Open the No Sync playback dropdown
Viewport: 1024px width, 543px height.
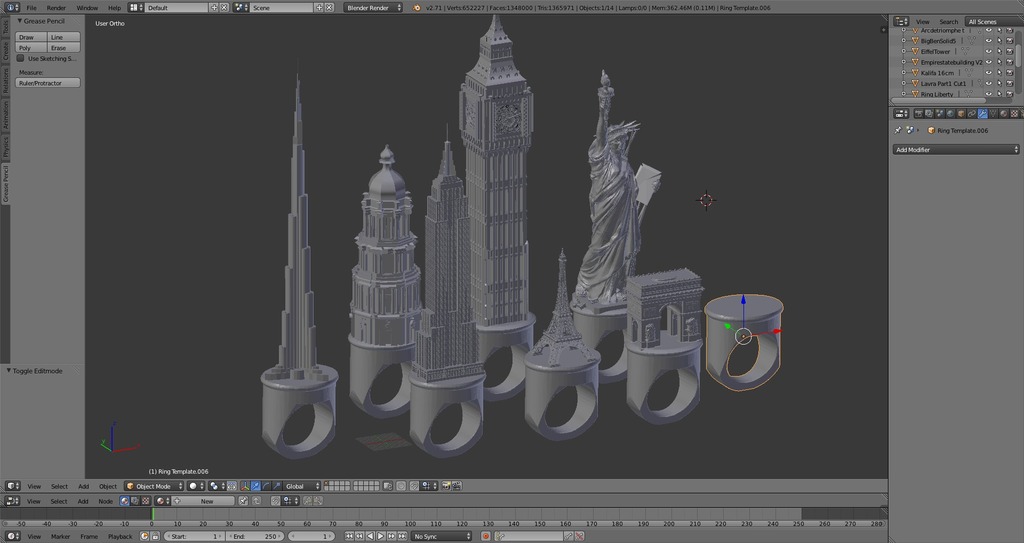[x=441, y=536]
